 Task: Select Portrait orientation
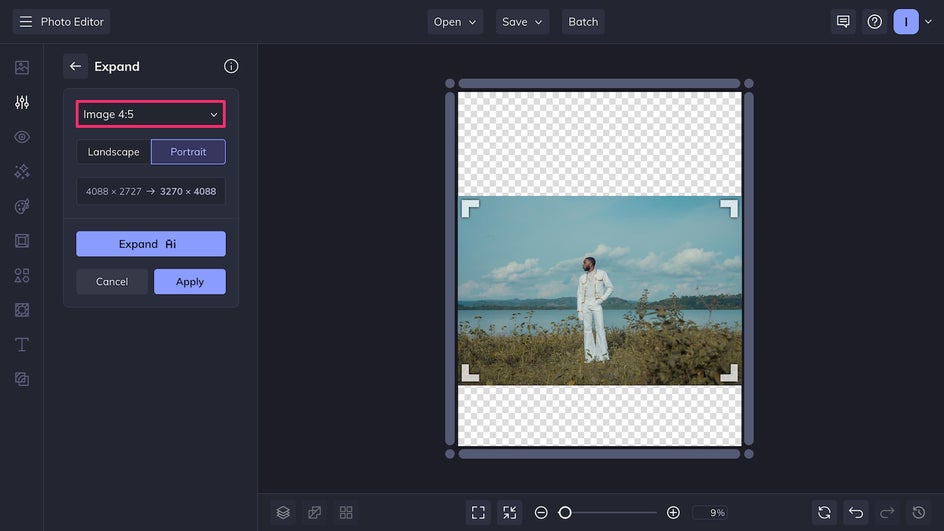click(188, 152)
